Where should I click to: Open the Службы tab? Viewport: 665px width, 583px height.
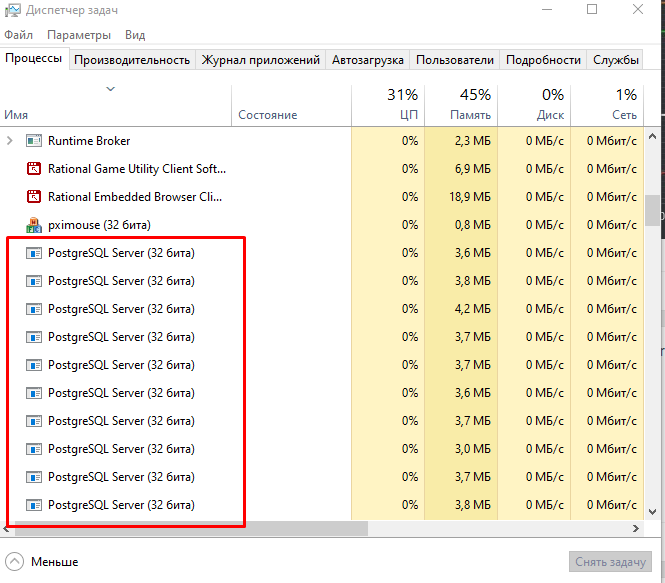point(615,60)
